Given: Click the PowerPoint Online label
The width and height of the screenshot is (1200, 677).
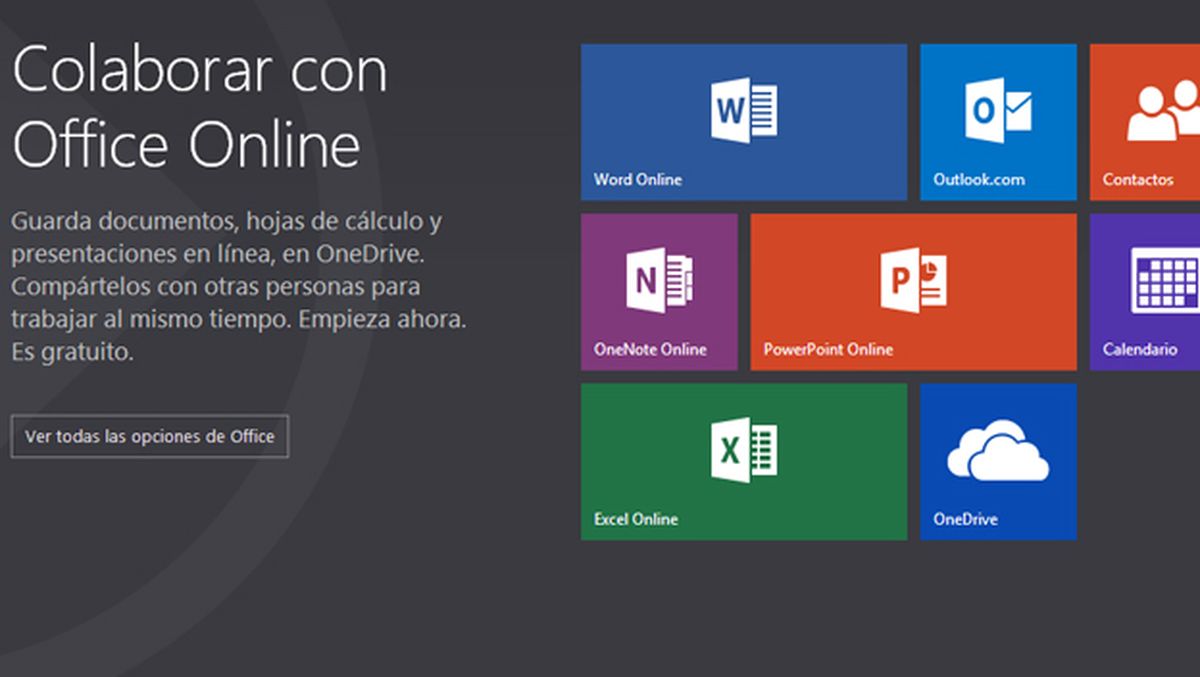Looking at the screenshot, I should (828, 350).
